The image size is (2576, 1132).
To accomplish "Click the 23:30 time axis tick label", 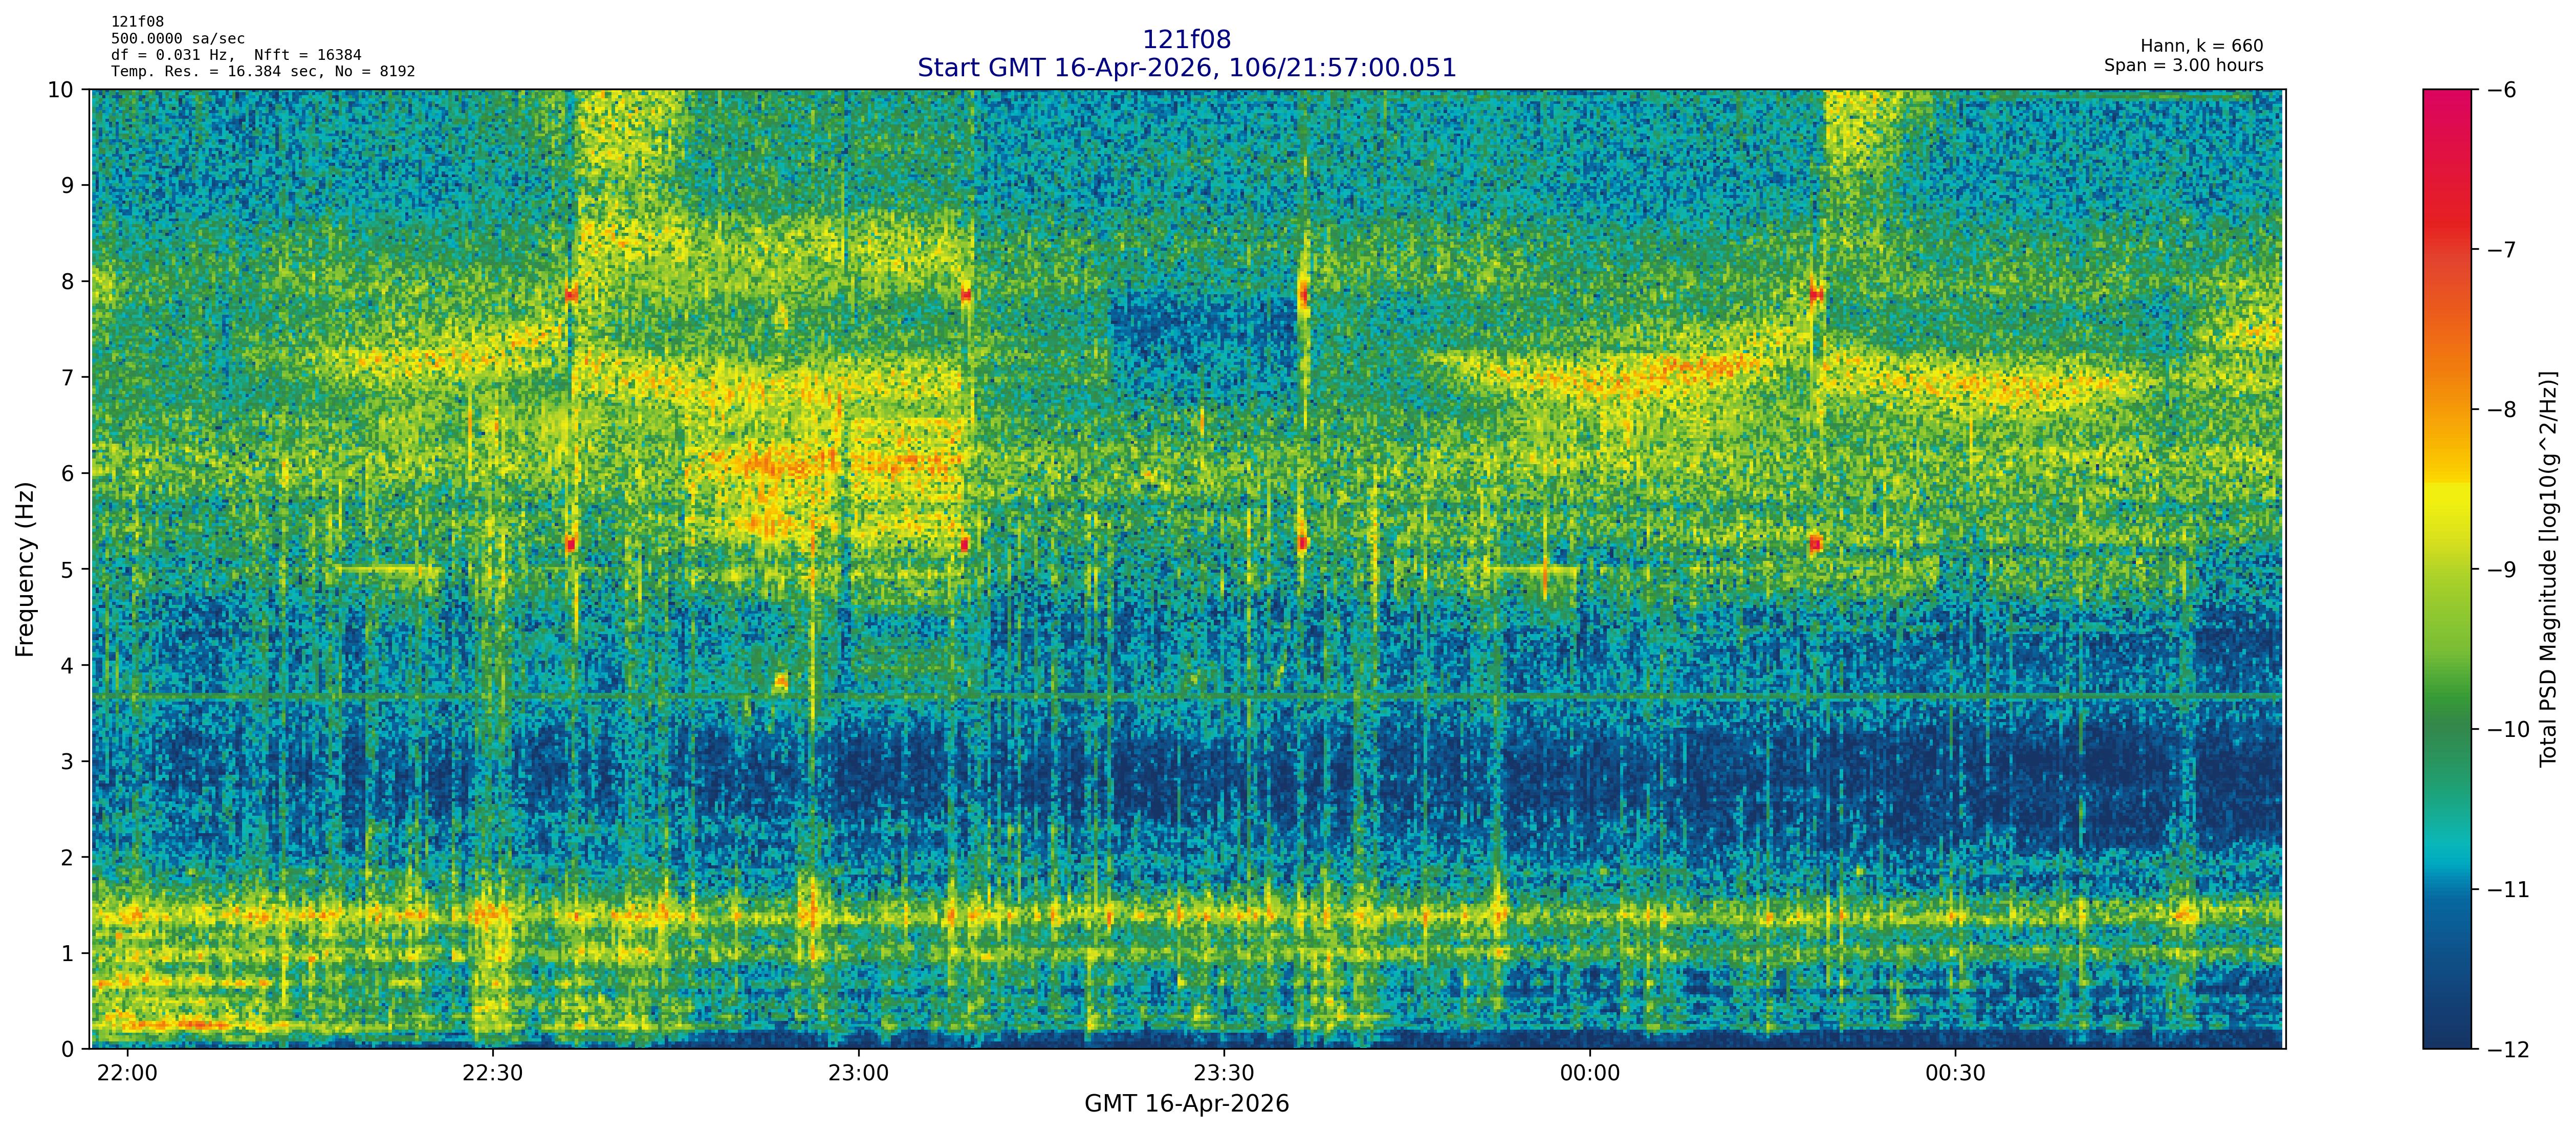I will click(1223, 1073).
